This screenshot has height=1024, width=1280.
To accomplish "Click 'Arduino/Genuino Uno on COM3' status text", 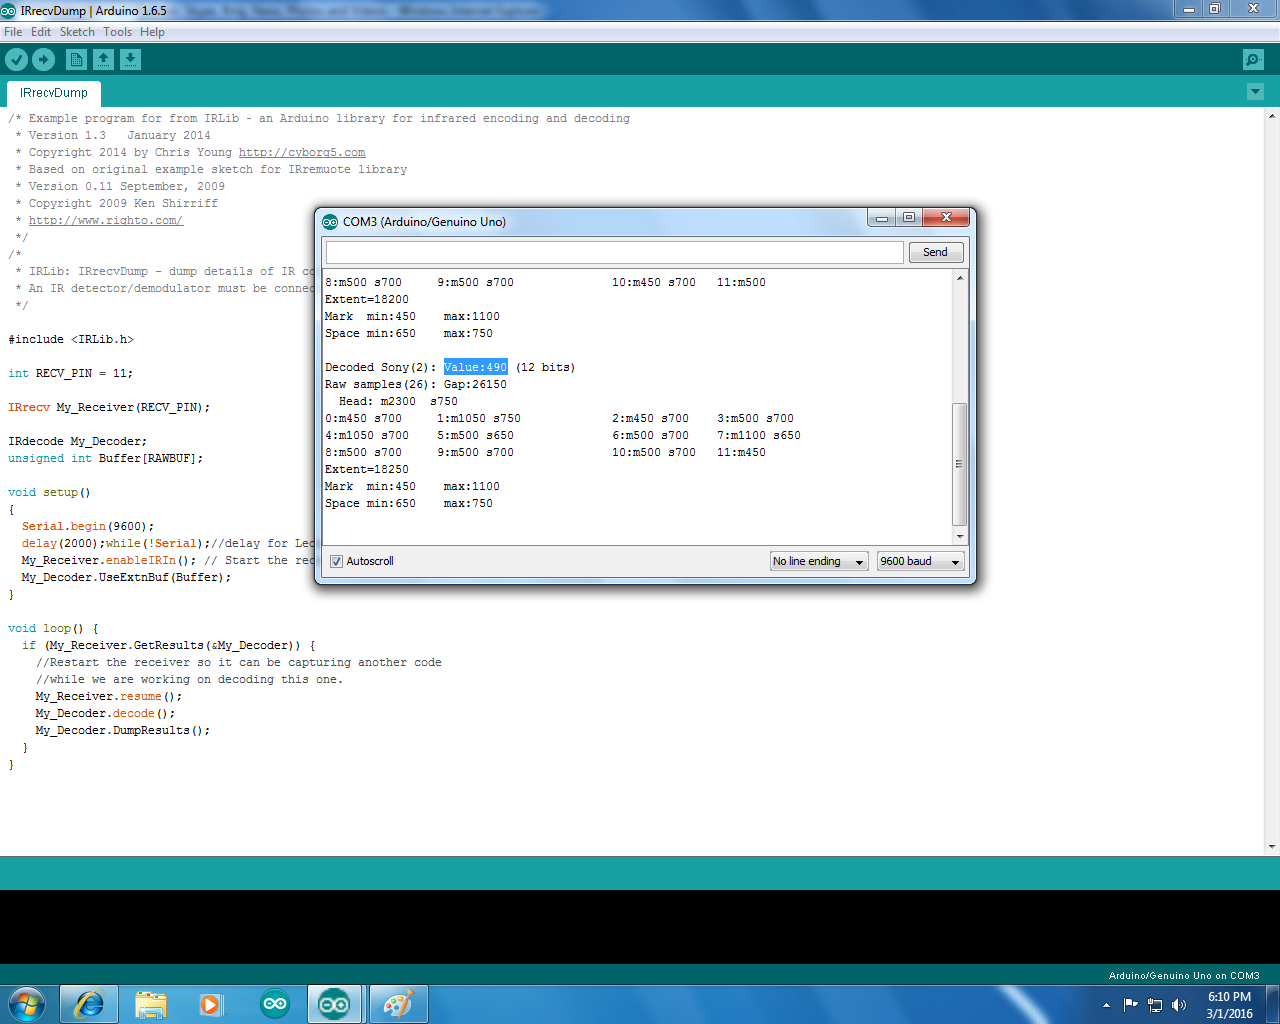I will click(1184, 976).
